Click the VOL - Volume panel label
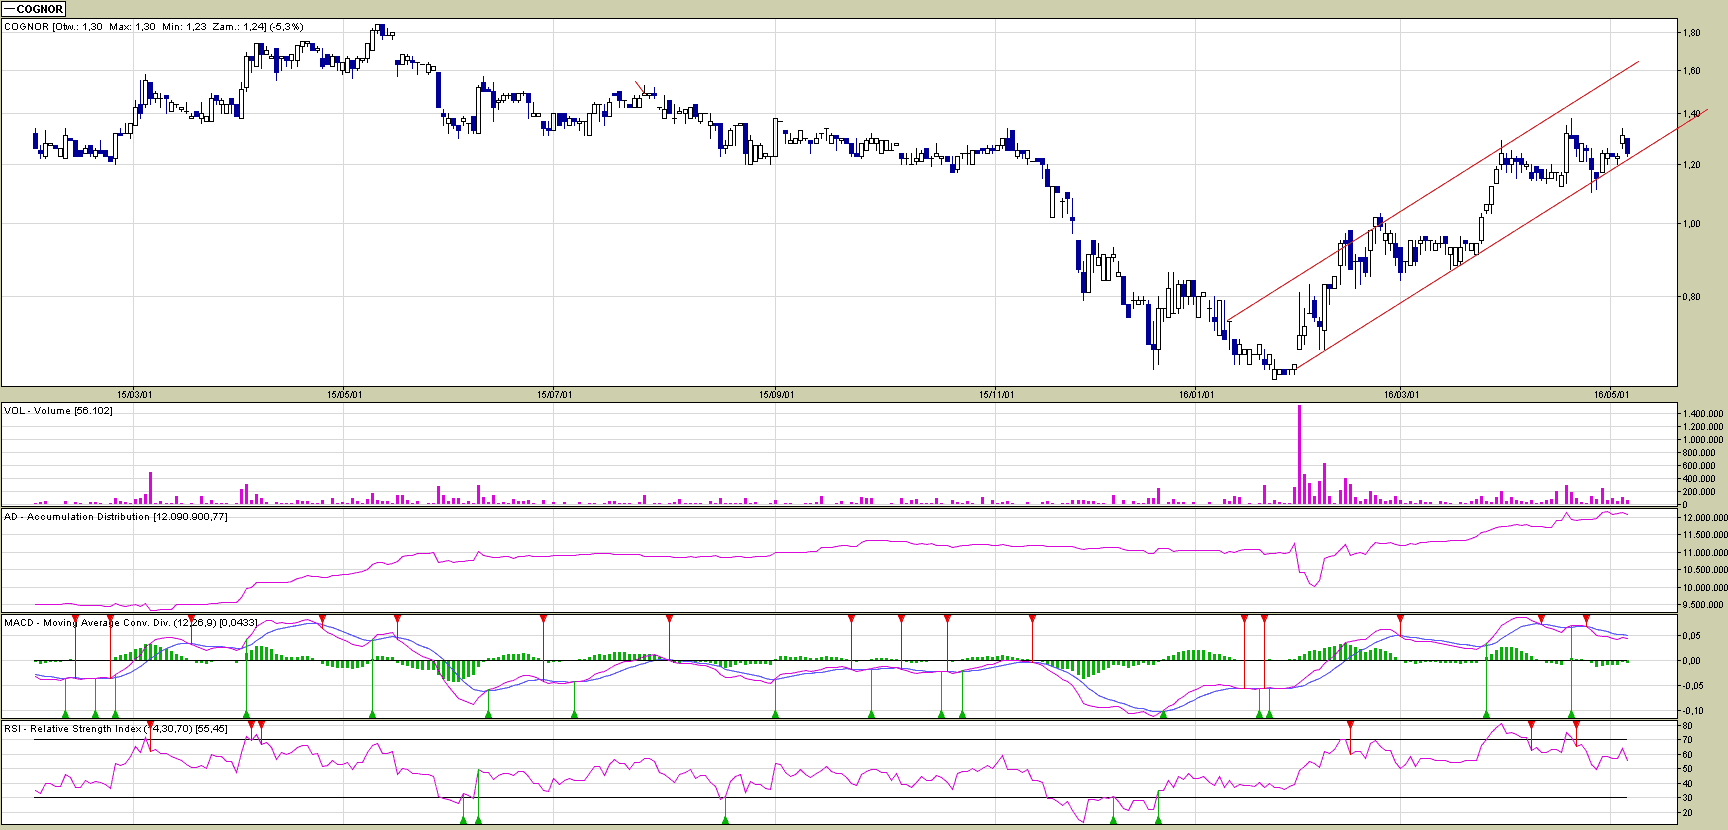This screenshot has height=830, width=1728. tap(58, 411)
